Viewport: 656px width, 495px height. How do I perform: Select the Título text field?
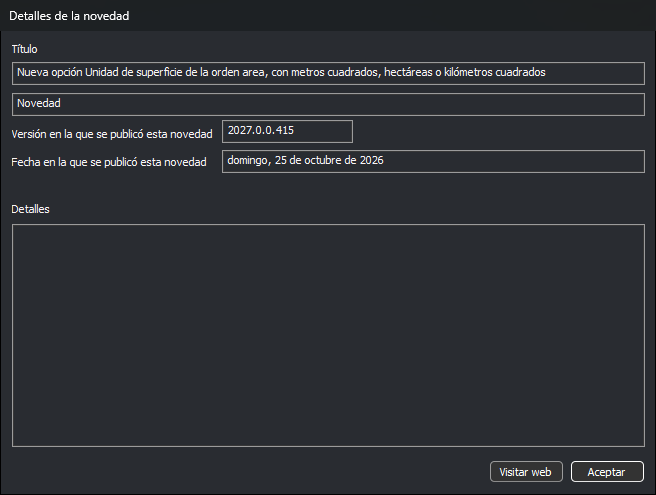328,73
